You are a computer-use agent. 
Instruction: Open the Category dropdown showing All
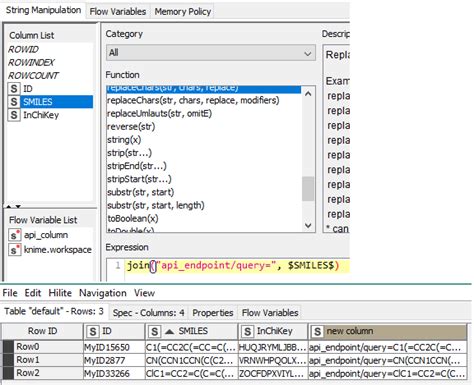211,53
